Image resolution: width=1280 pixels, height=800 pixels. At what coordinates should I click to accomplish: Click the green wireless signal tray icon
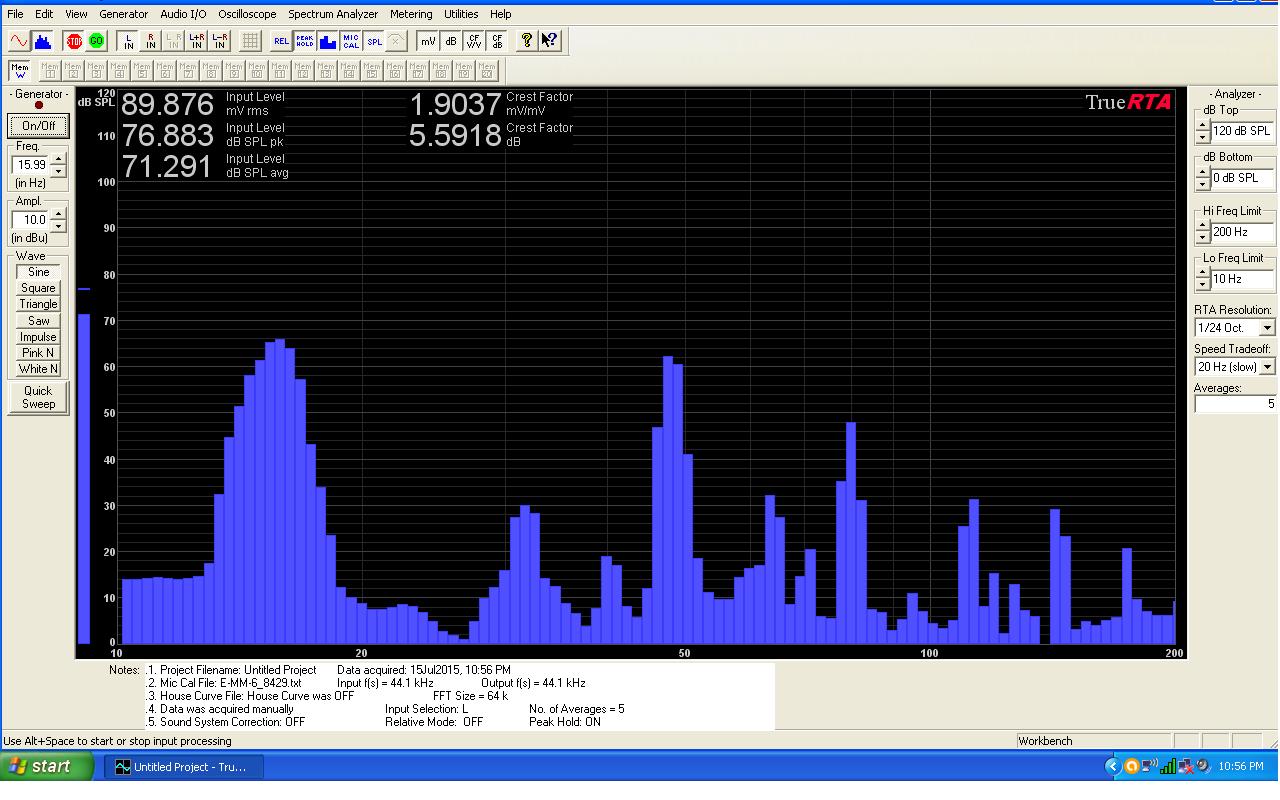[x=1167, y=767]
